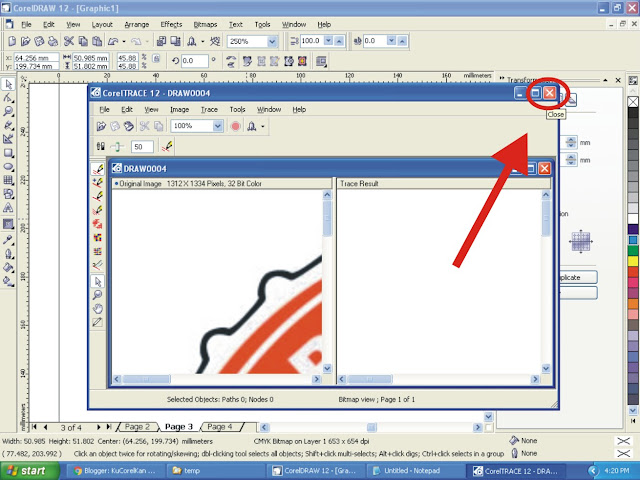Screen dimensions: 640x480
Task: Open Effects menu in CorelDRAW
Action: (x=171, y=24)
